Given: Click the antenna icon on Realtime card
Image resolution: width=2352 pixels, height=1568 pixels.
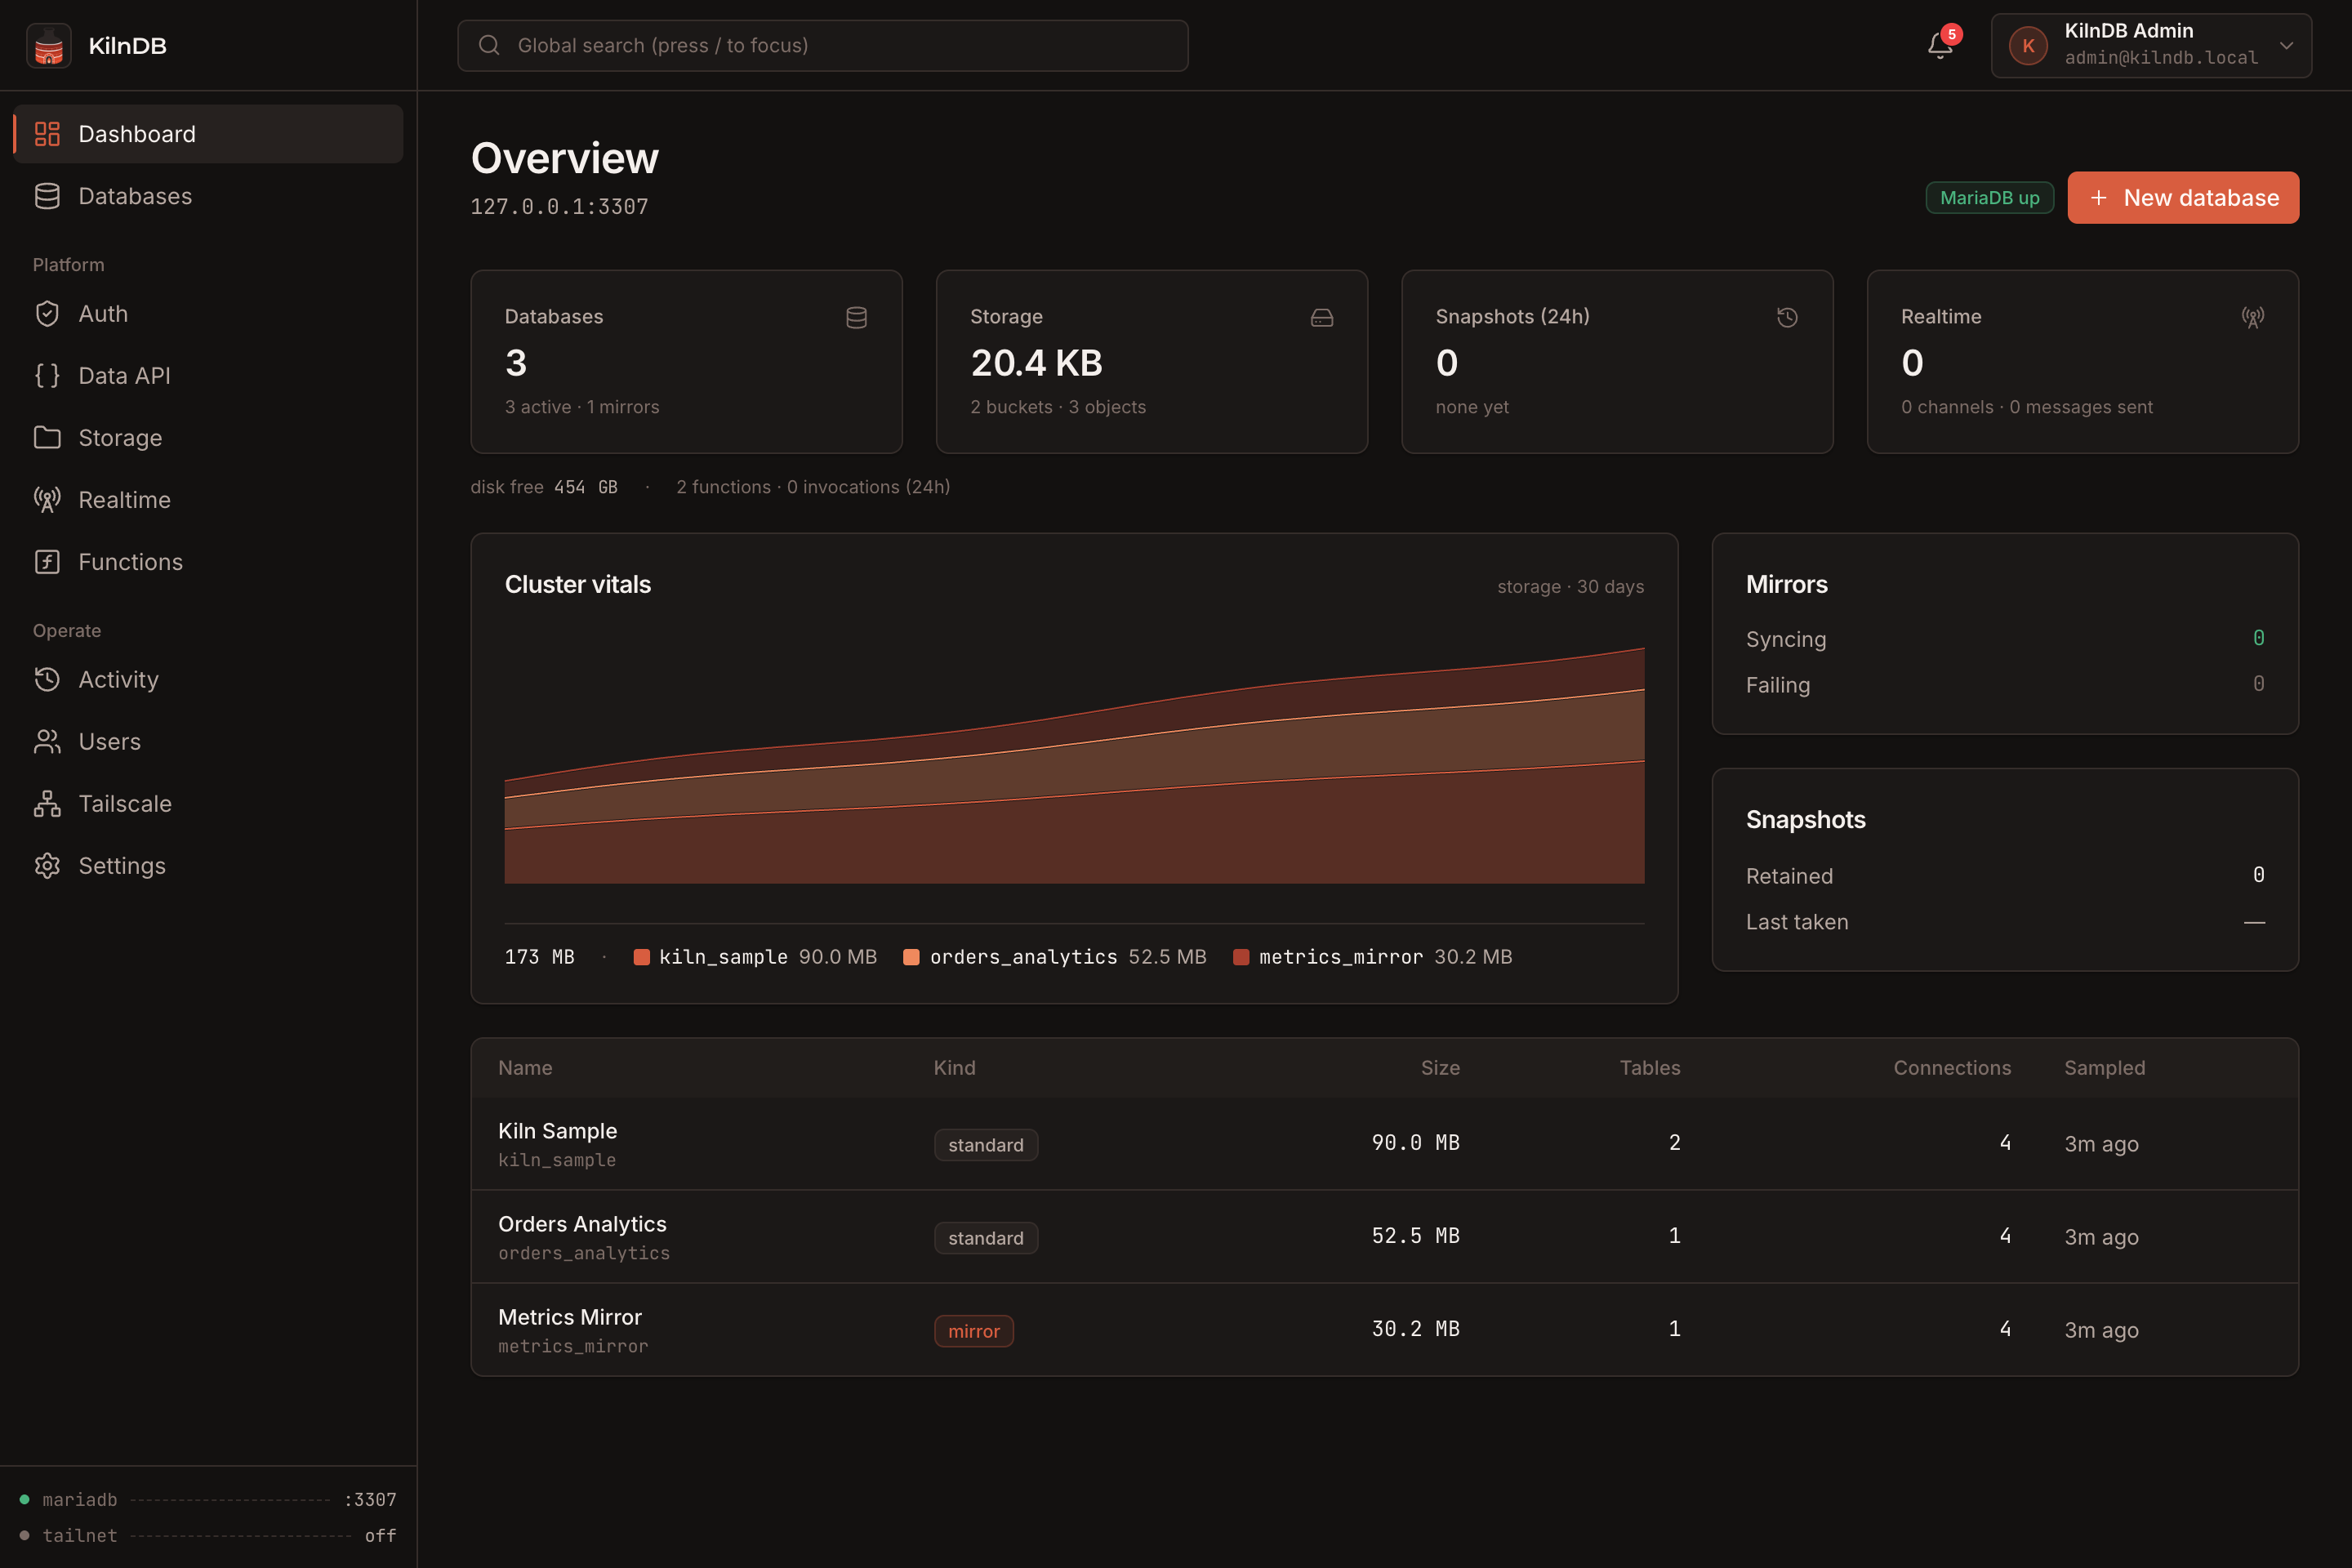Looking at the screenshot, I should tap(2253, 318).
